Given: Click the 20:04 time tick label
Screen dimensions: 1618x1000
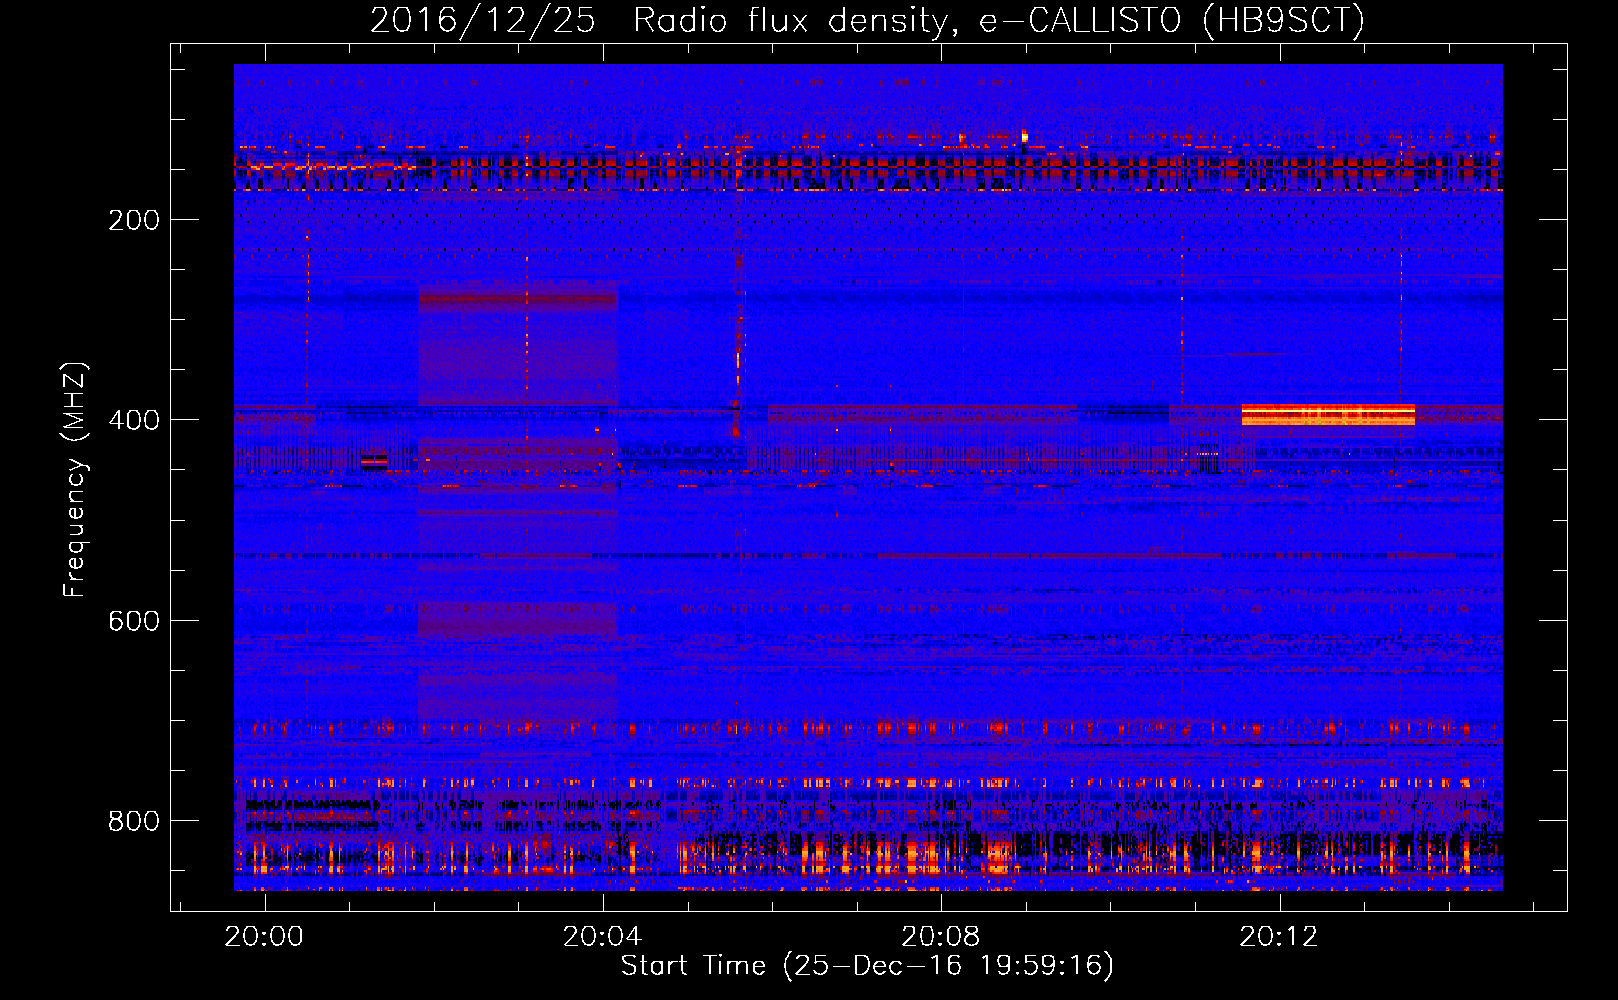Looking at the screenshot, I should pos(602,937).
